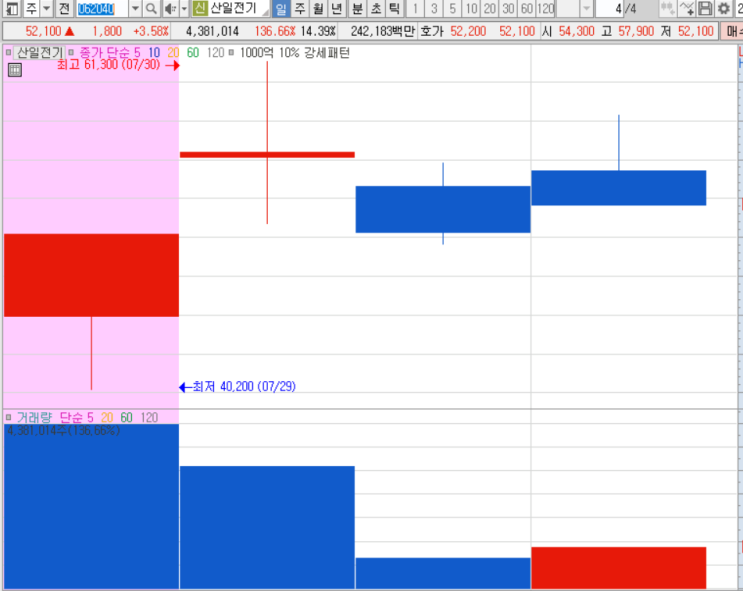Select the 틱 tick chart period

[394, 9]
